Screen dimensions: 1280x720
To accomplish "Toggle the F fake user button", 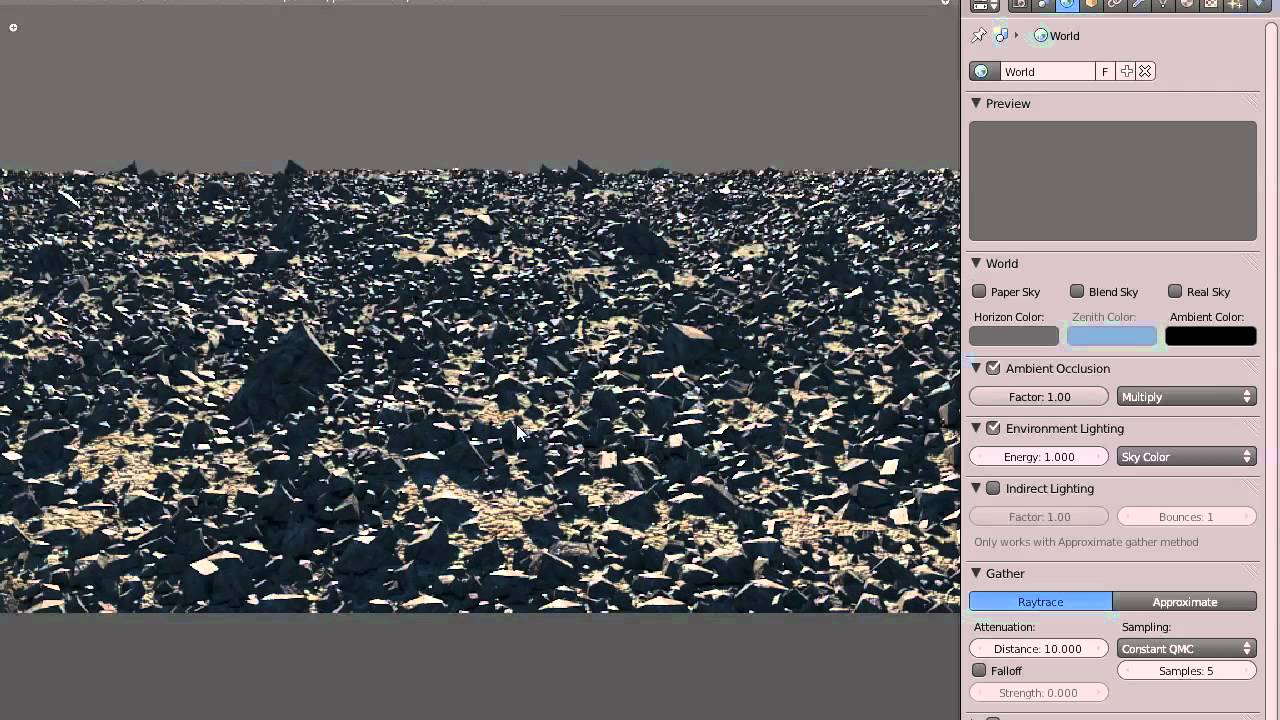I will tap(1105, 72).
